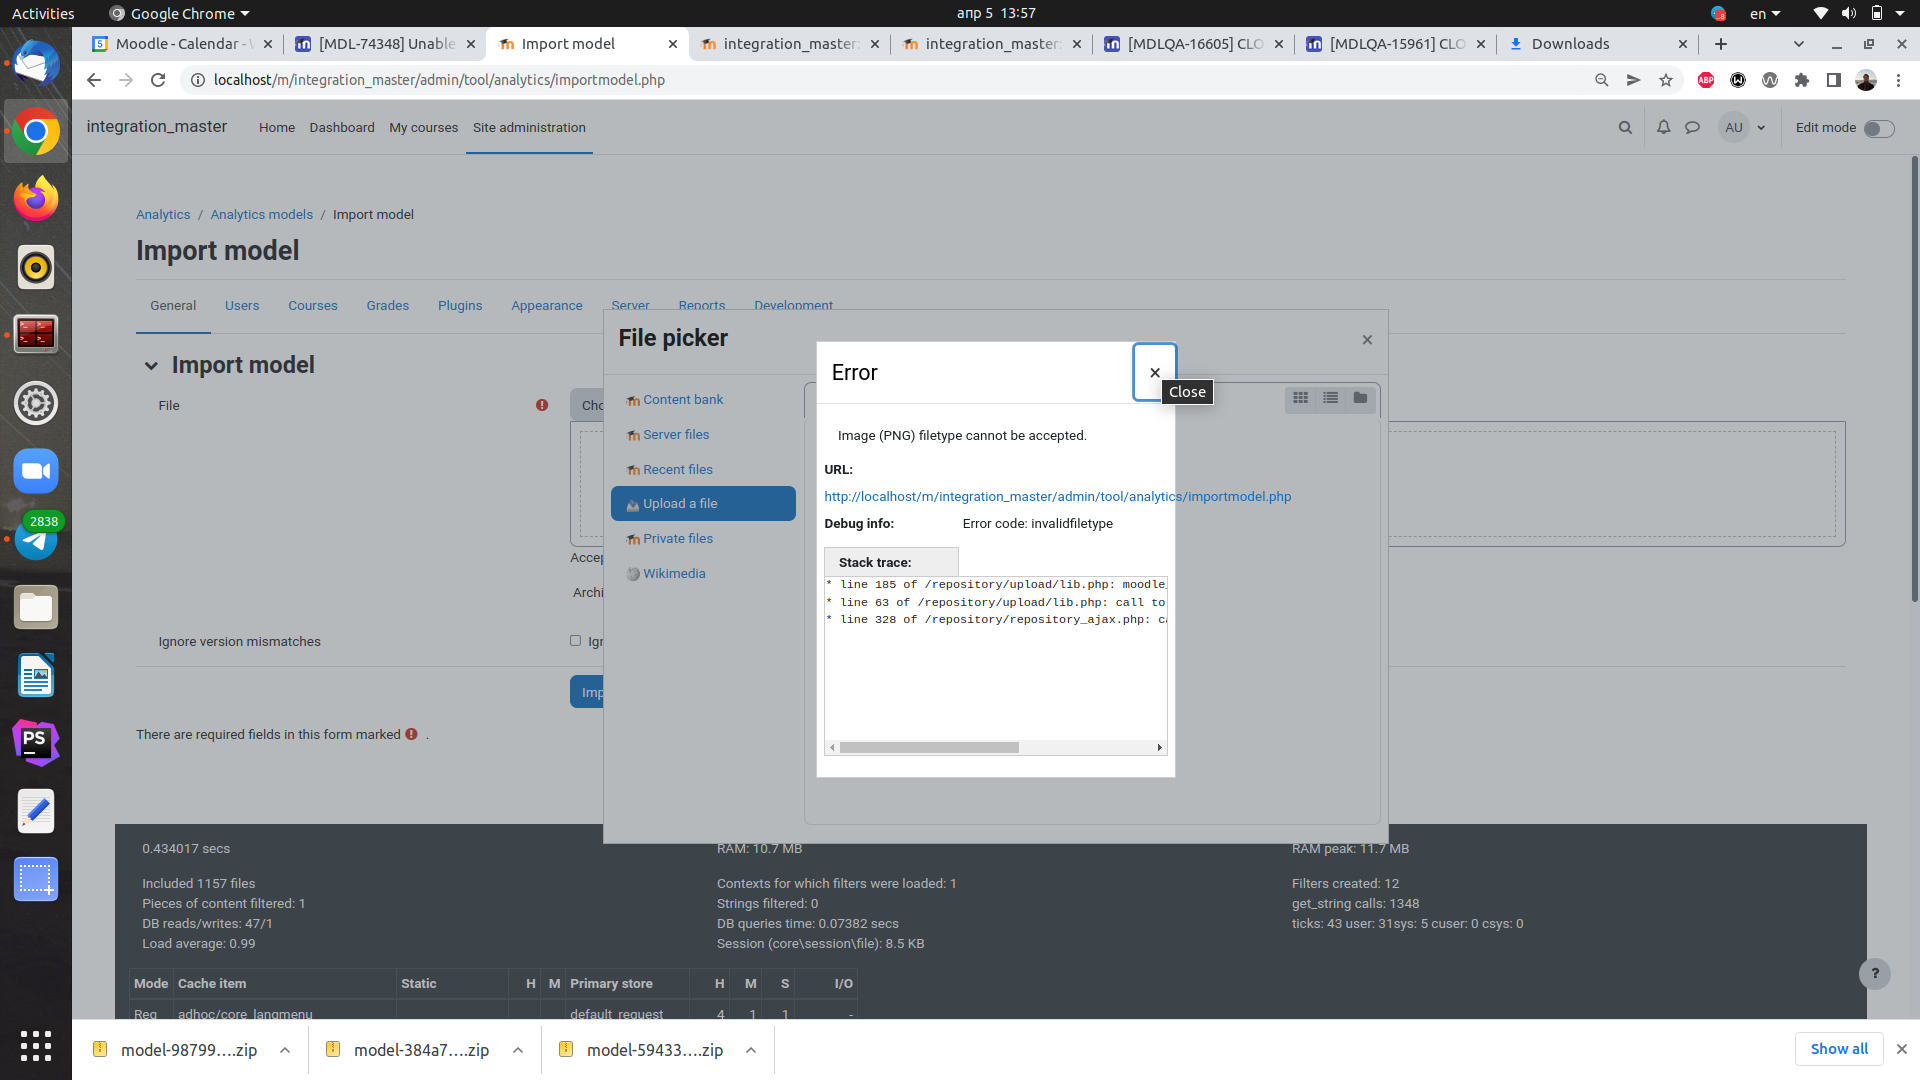Switch file picker to list view

click(x=1330, y=398)
